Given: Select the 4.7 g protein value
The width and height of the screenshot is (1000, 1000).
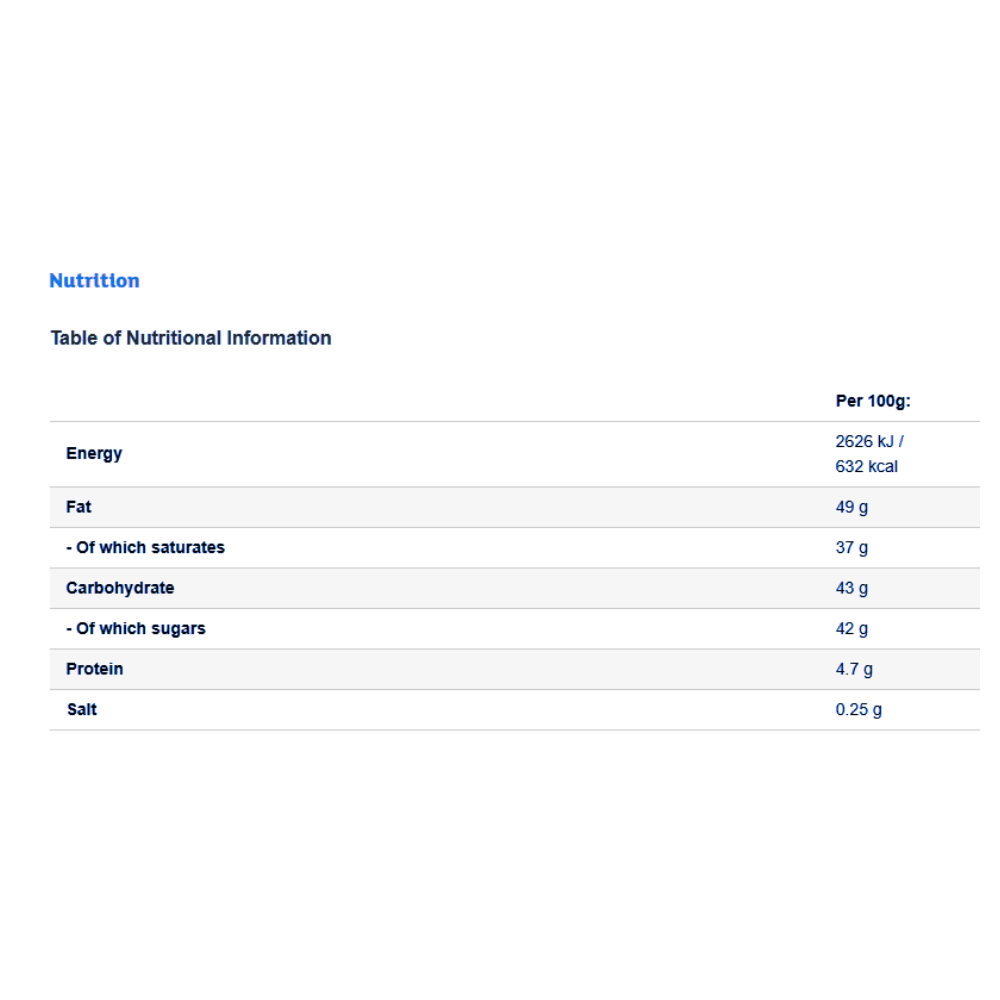Looking at the screenshot, I should point(854,669).
